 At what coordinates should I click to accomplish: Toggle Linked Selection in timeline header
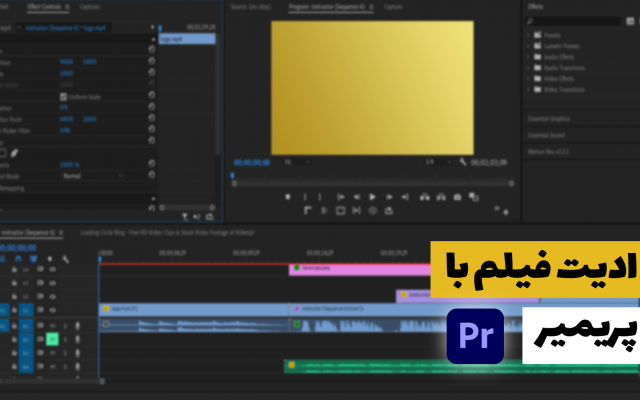(33, 259)
